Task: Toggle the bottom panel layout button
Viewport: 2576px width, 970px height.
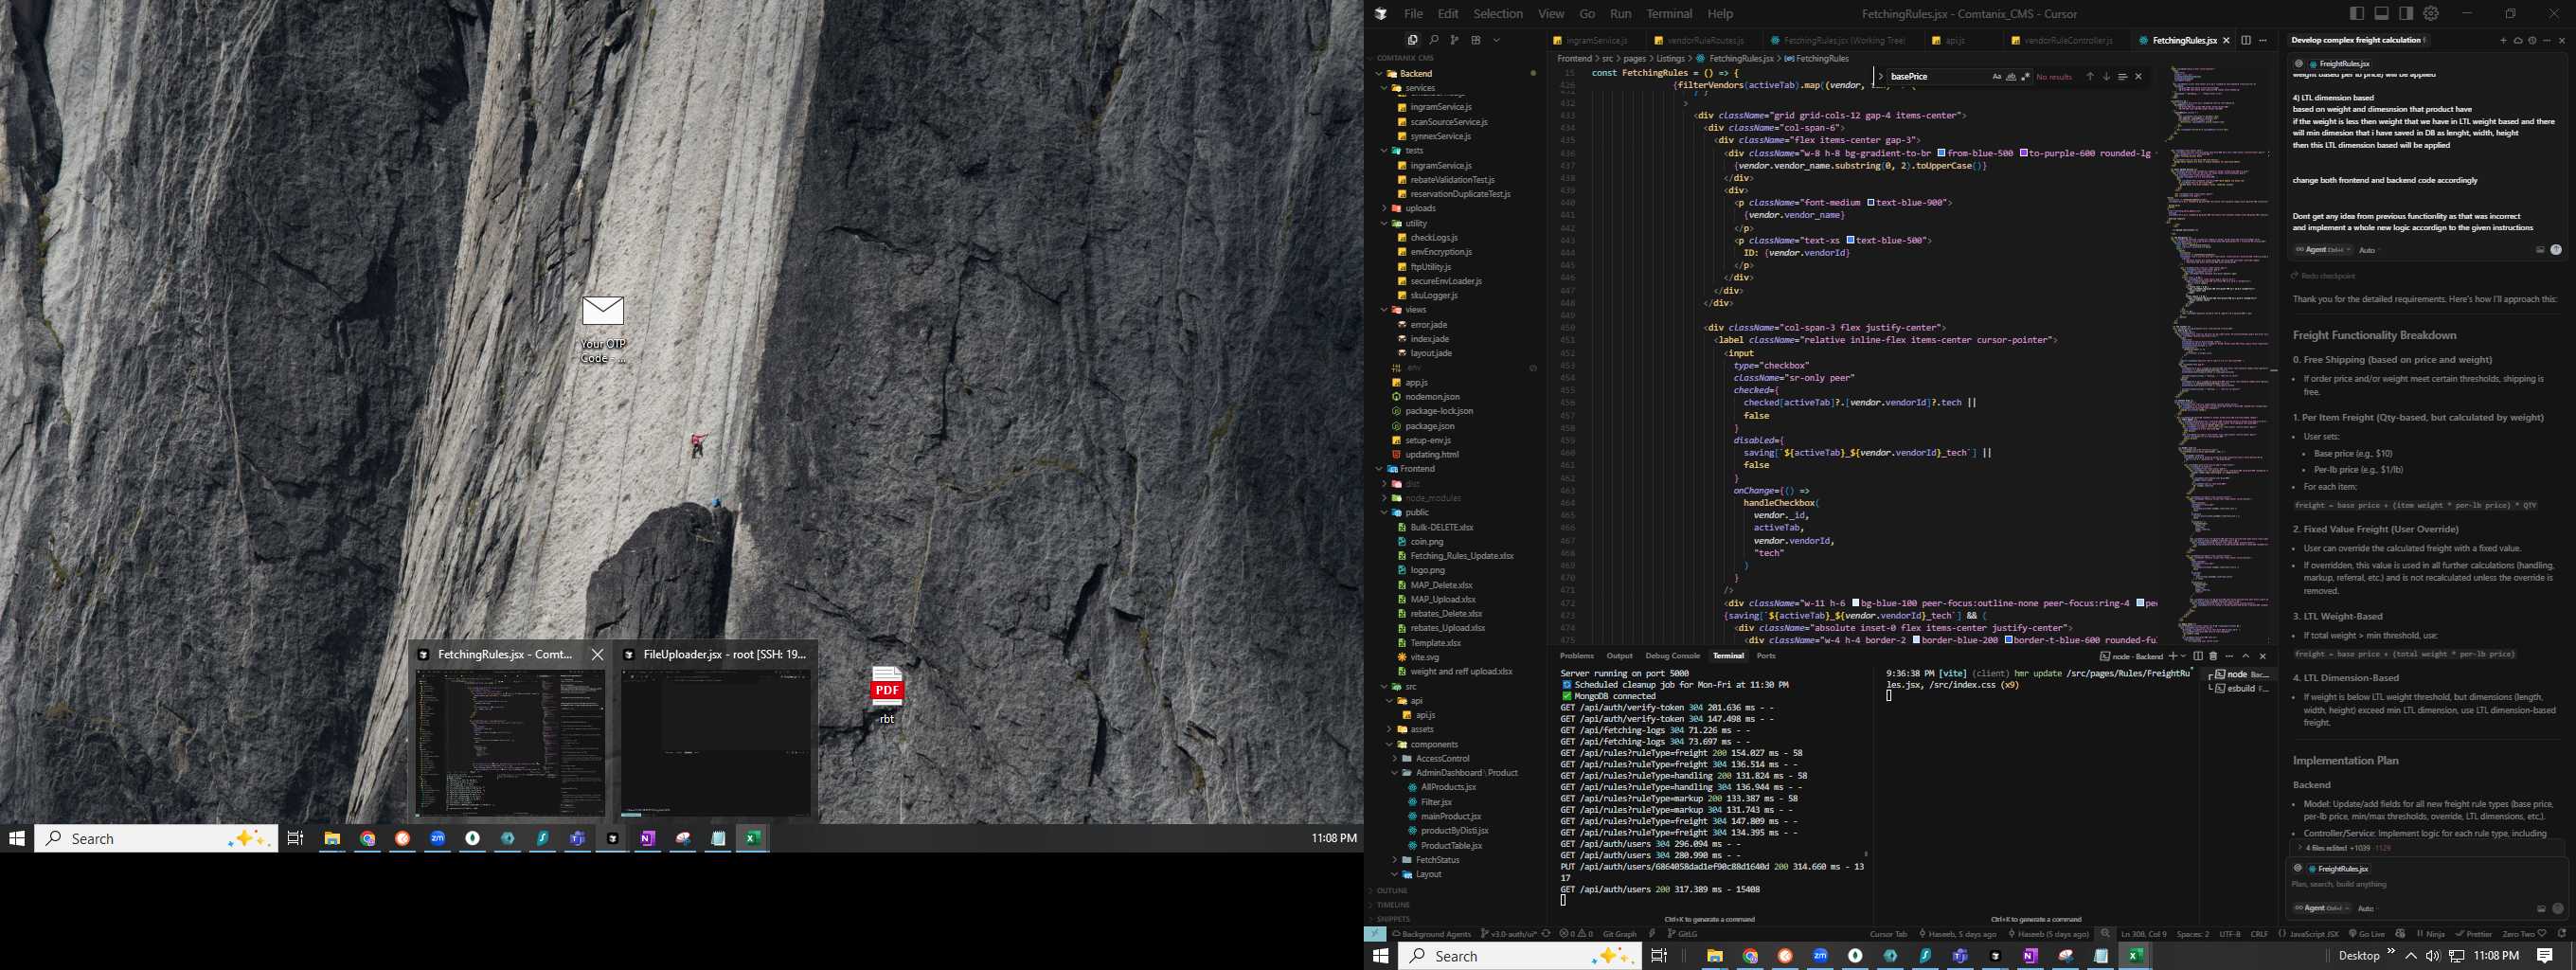Action: pyautogui.click(x=2382, y=13)
